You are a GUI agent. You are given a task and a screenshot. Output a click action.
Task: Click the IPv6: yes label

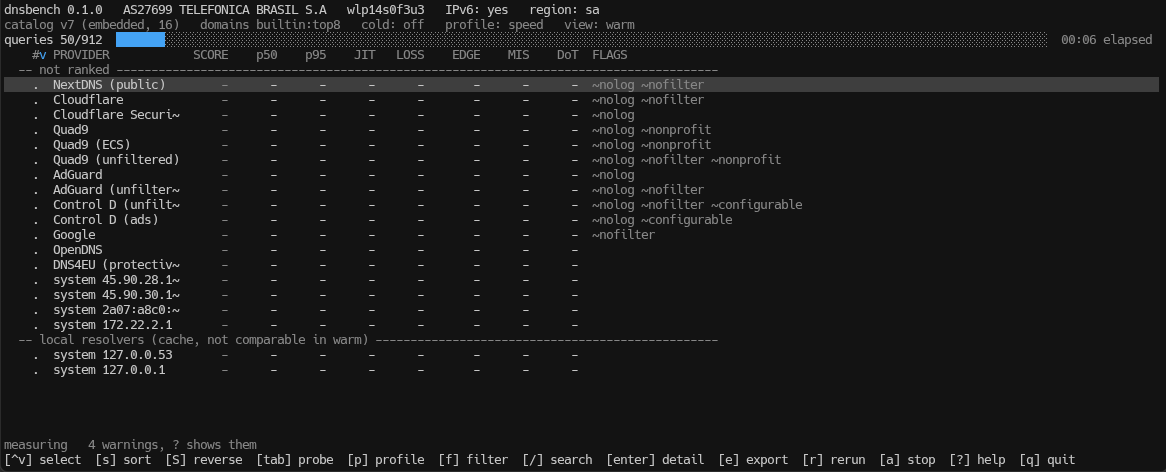point(477,10)
